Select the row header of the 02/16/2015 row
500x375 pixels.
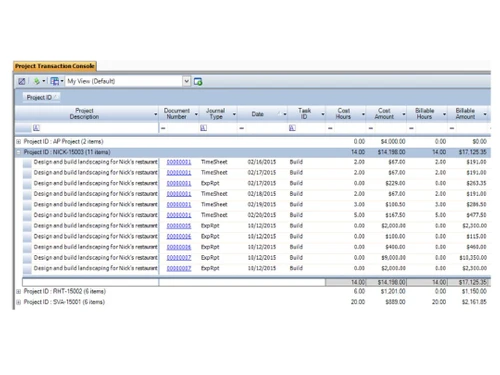tap(27, 162)
